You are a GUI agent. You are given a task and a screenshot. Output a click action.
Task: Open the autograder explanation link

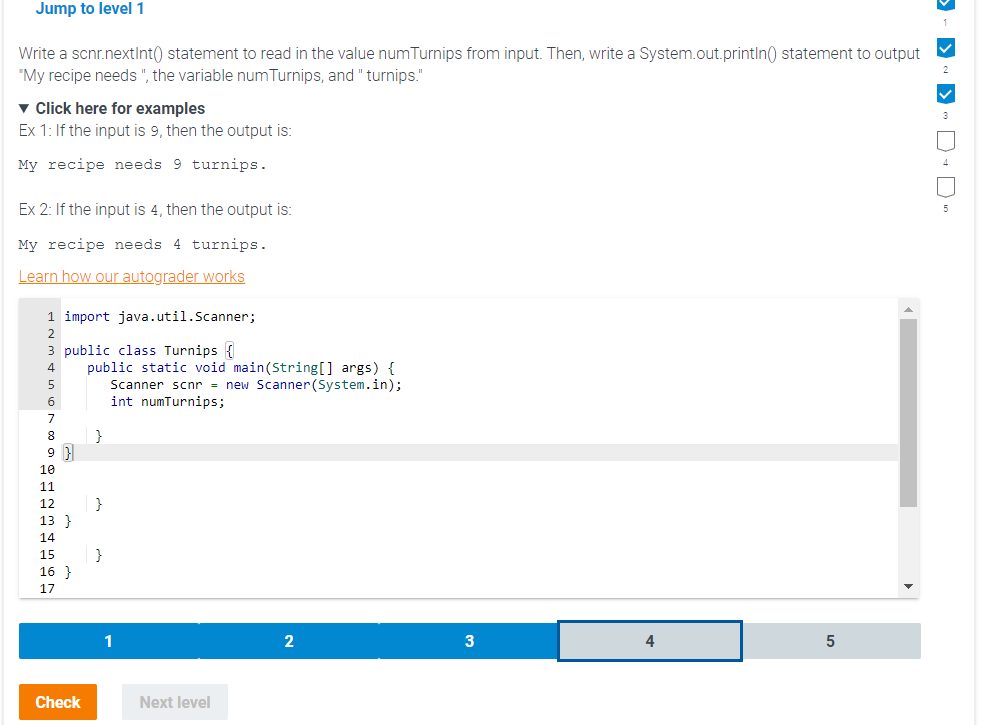(x=131, y=276)
